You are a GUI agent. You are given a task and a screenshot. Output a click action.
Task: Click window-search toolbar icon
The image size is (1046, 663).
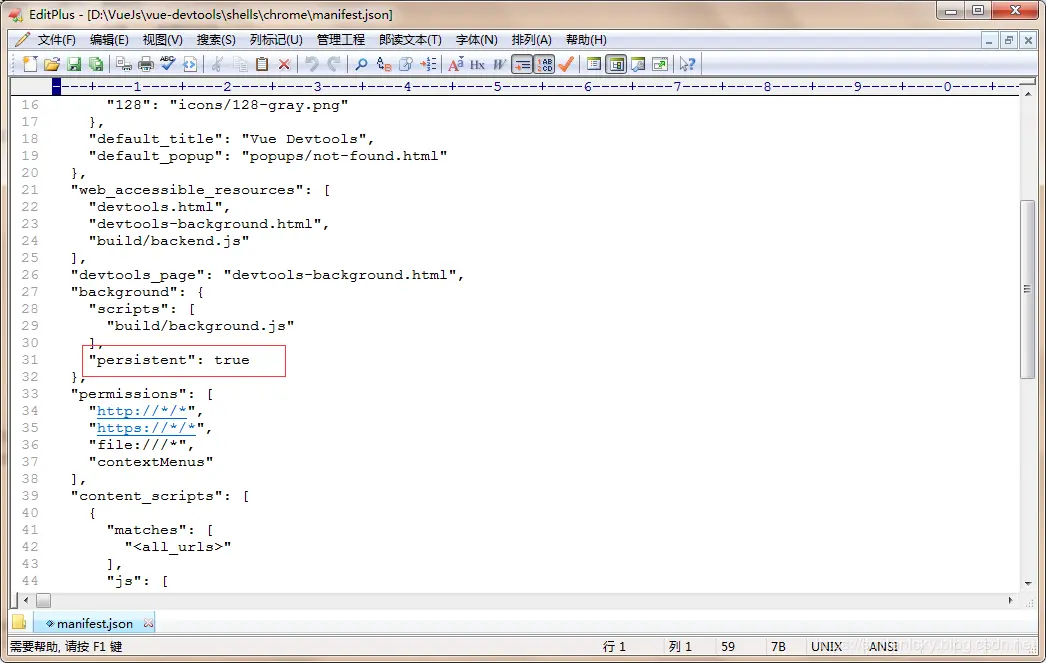[638, 64]
